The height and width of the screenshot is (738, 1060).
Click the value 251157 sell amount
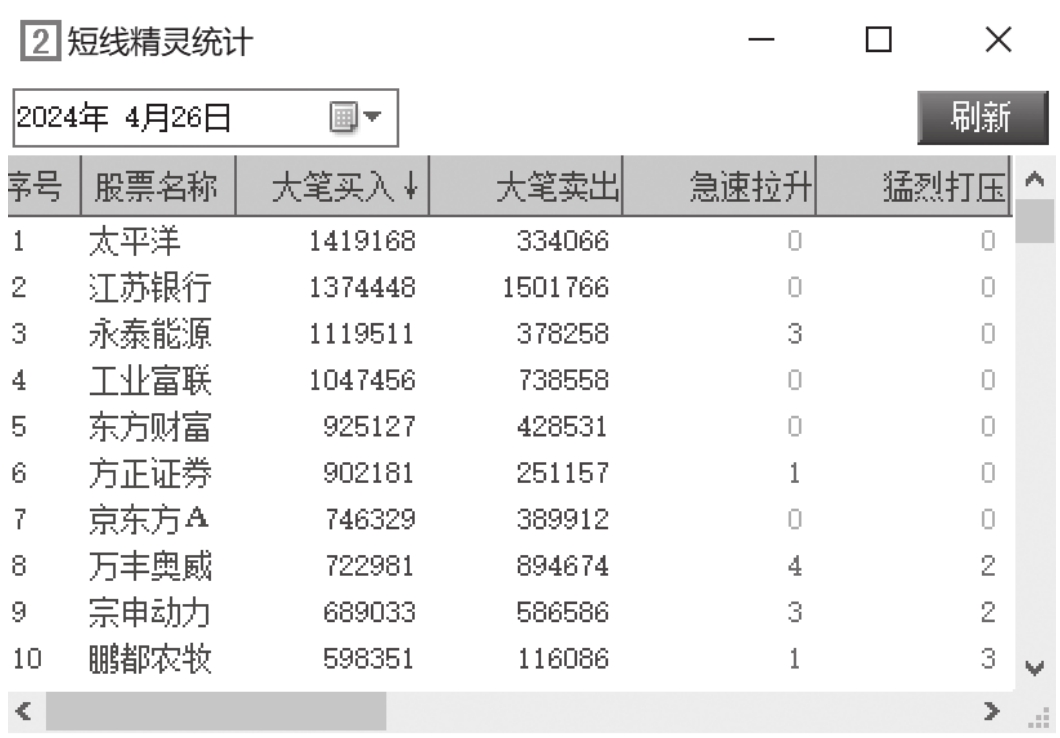point(563,473)
